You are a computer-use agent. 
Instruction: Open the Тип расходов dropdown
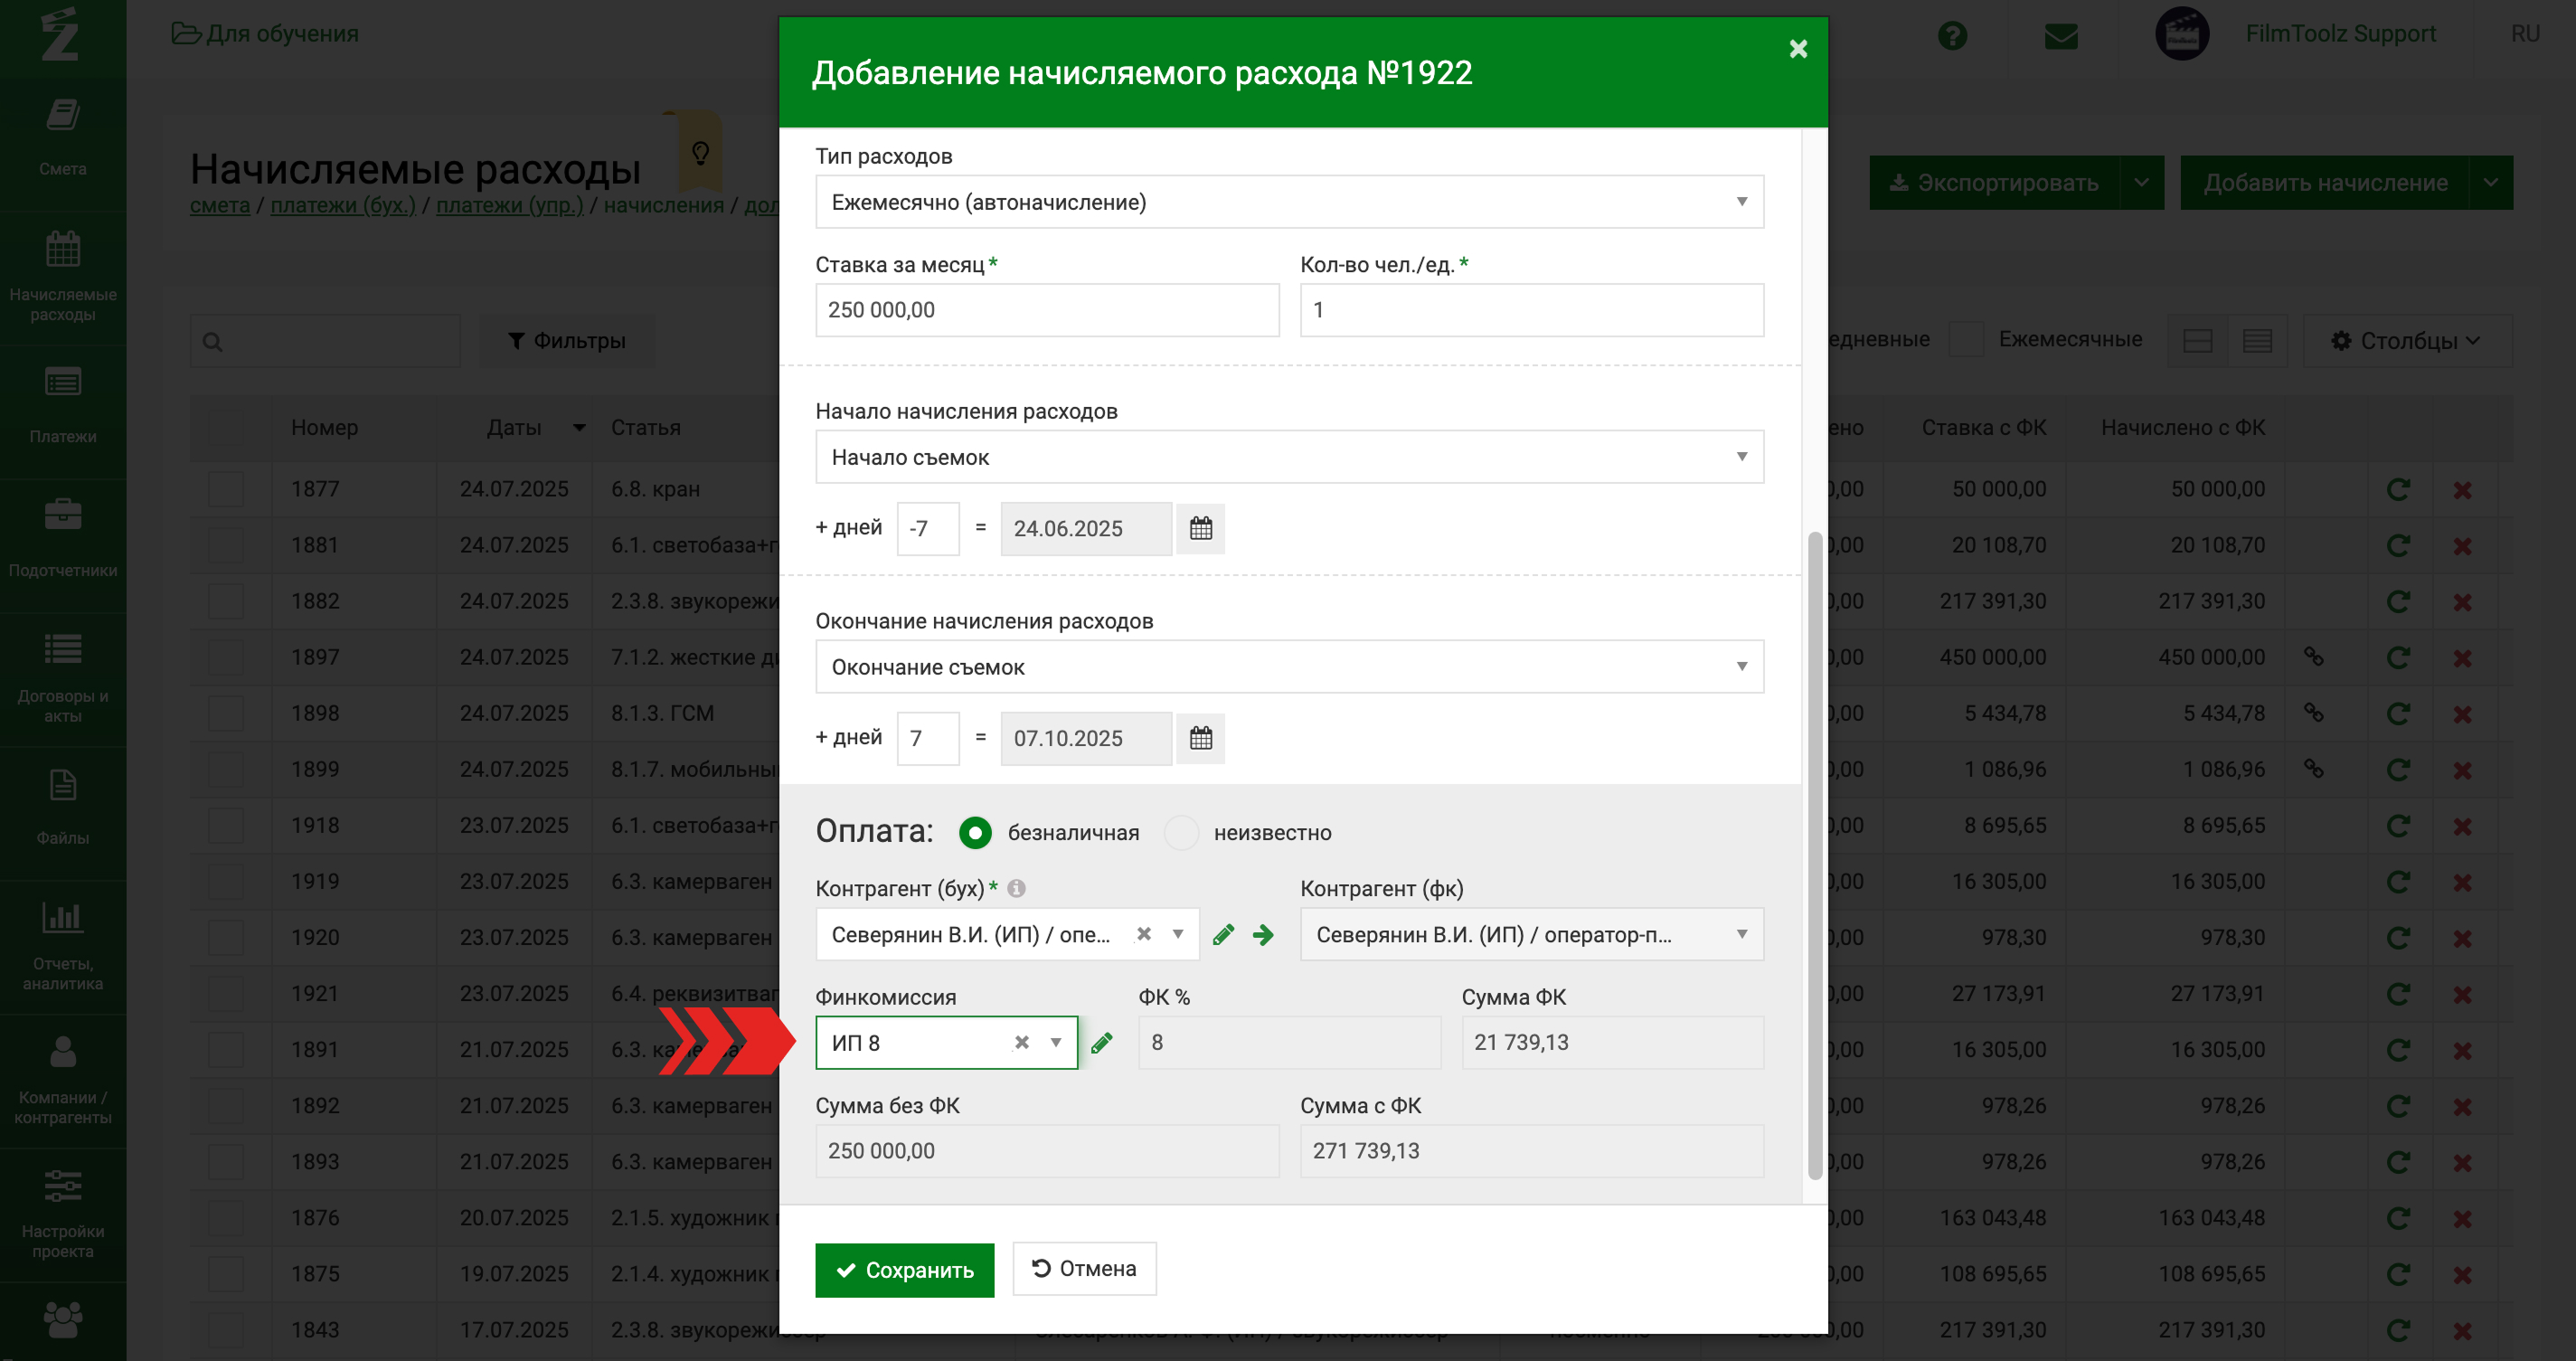(1289, 202)
